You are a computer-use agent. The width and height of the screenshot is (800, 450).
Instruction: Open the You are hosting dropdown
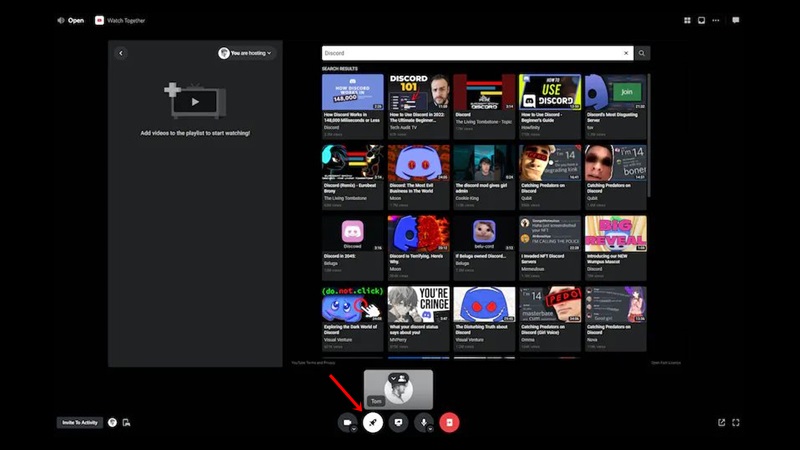[245, 53]
